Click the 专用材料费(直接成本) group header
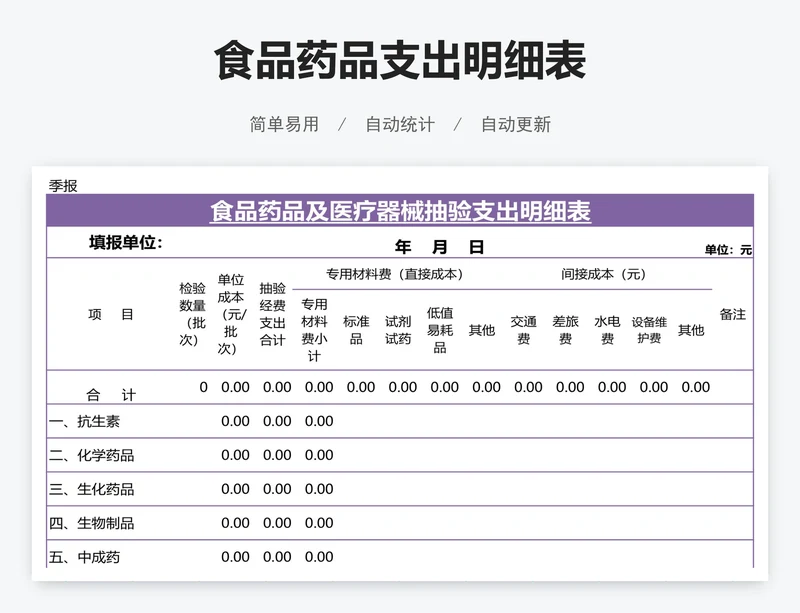 coord(395,274)
